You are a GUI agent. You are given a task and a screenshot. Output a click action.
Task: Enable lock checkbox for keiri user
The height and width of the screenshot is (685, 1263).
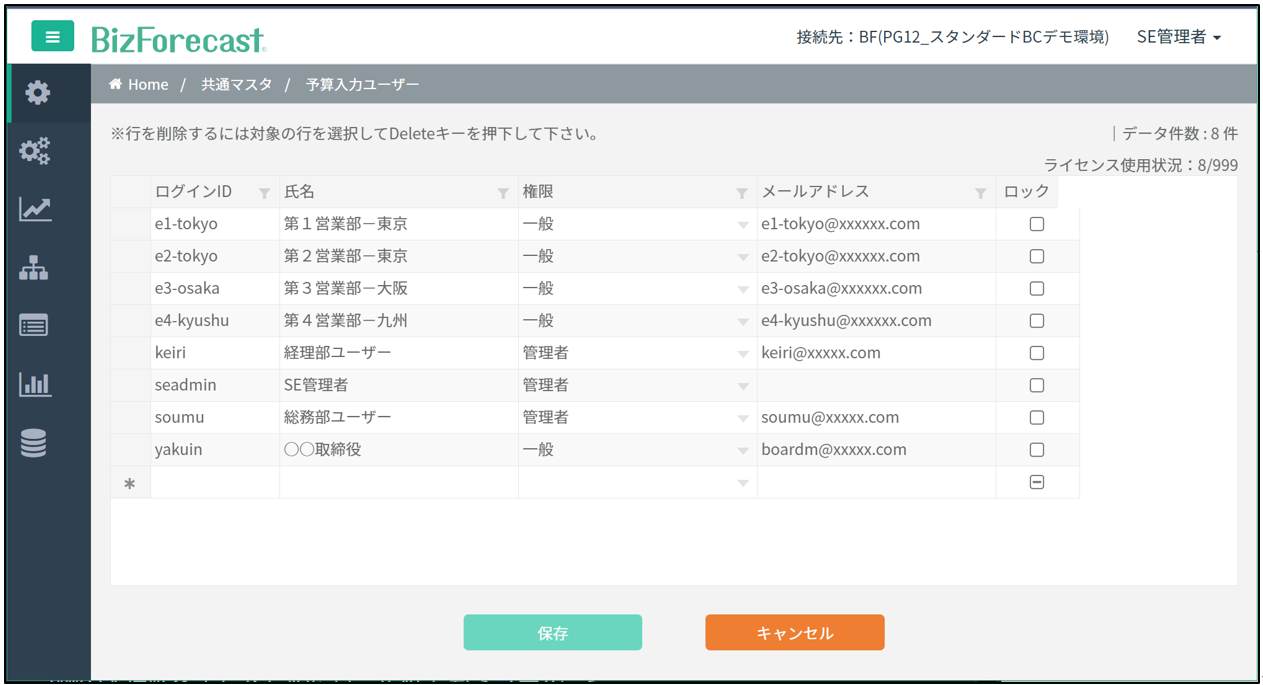point(1037,353)
